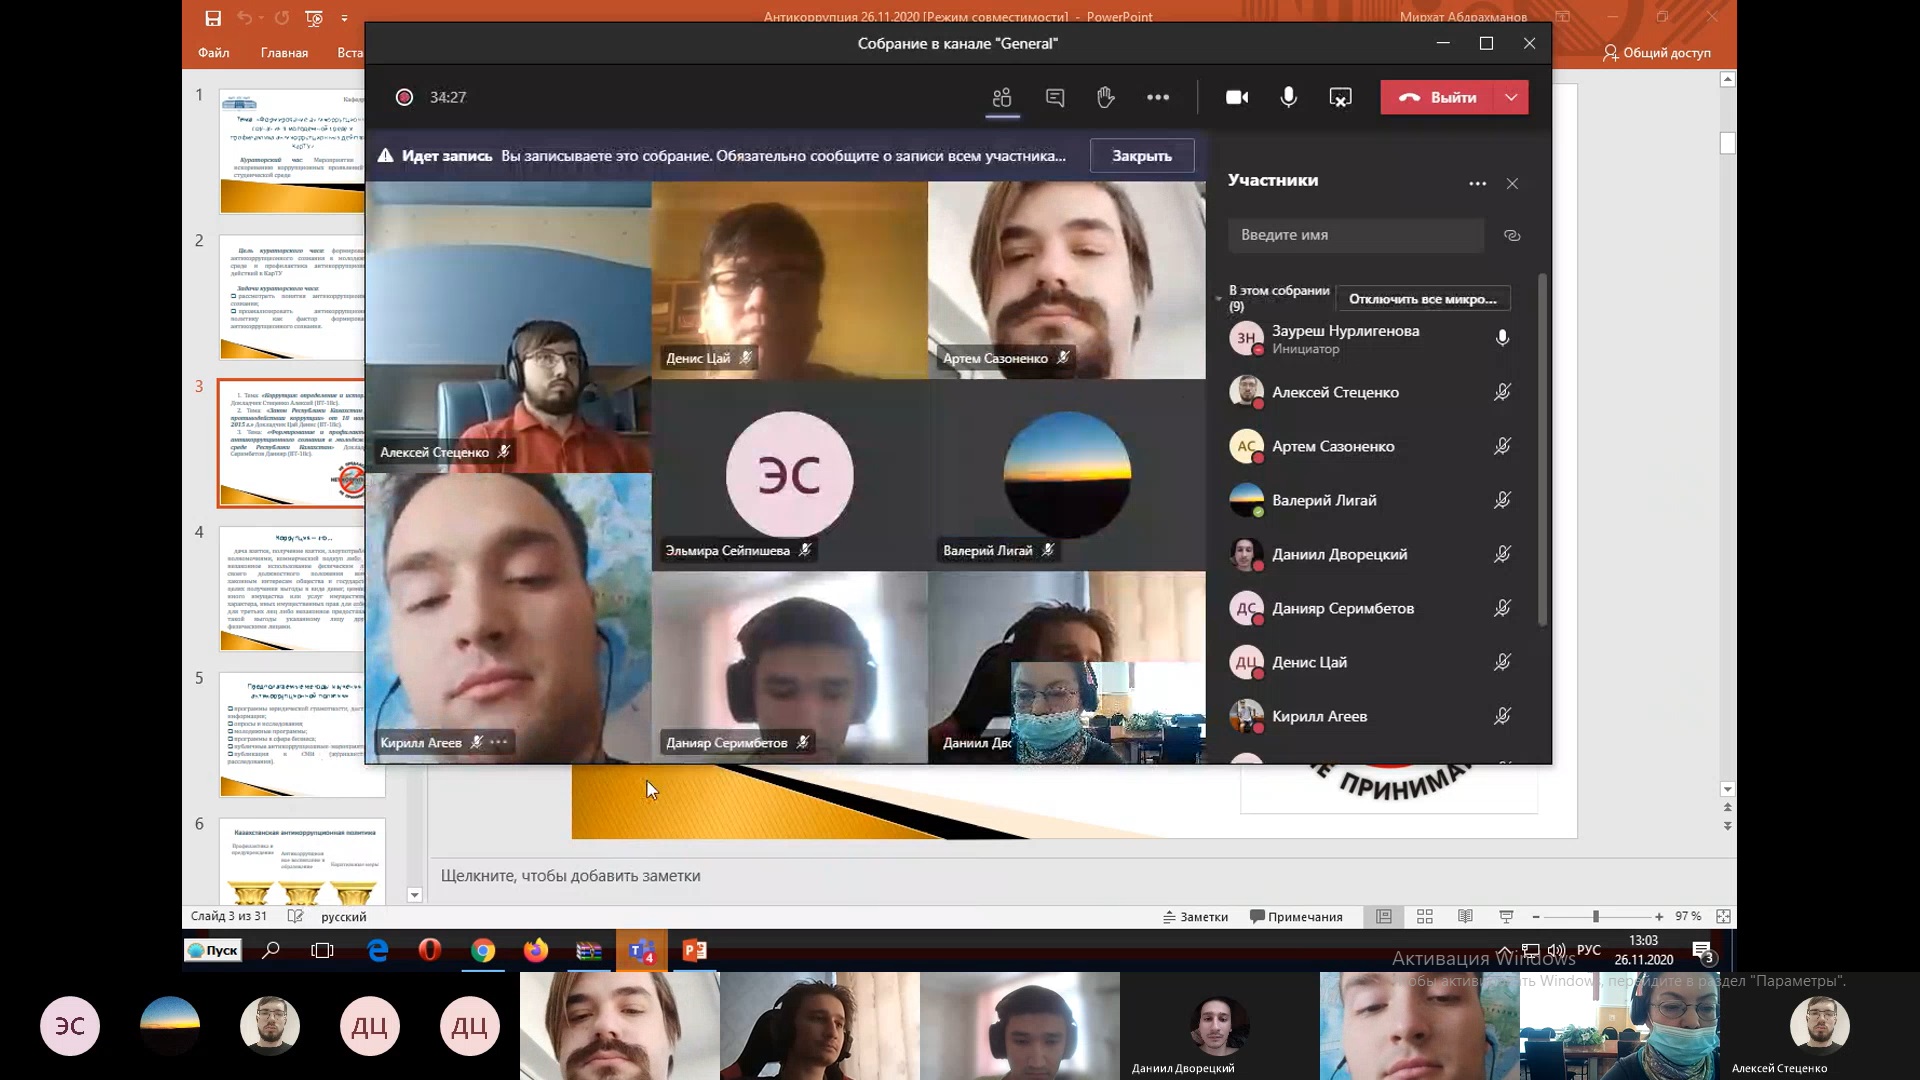Mute all with Отключить все микро button

tap(1423, 299)
